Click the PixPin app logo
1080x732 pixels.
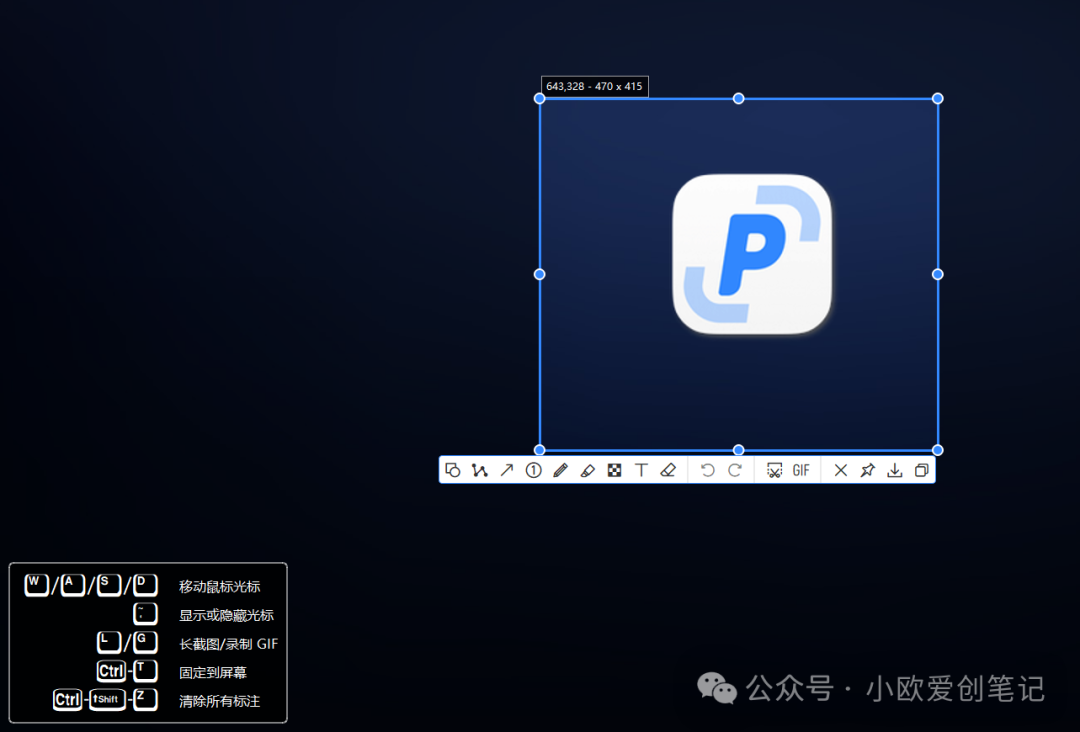752,254
